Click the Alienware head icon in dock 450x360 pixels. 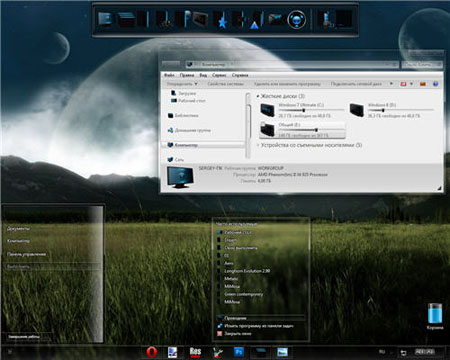click(x=296, y=20)
